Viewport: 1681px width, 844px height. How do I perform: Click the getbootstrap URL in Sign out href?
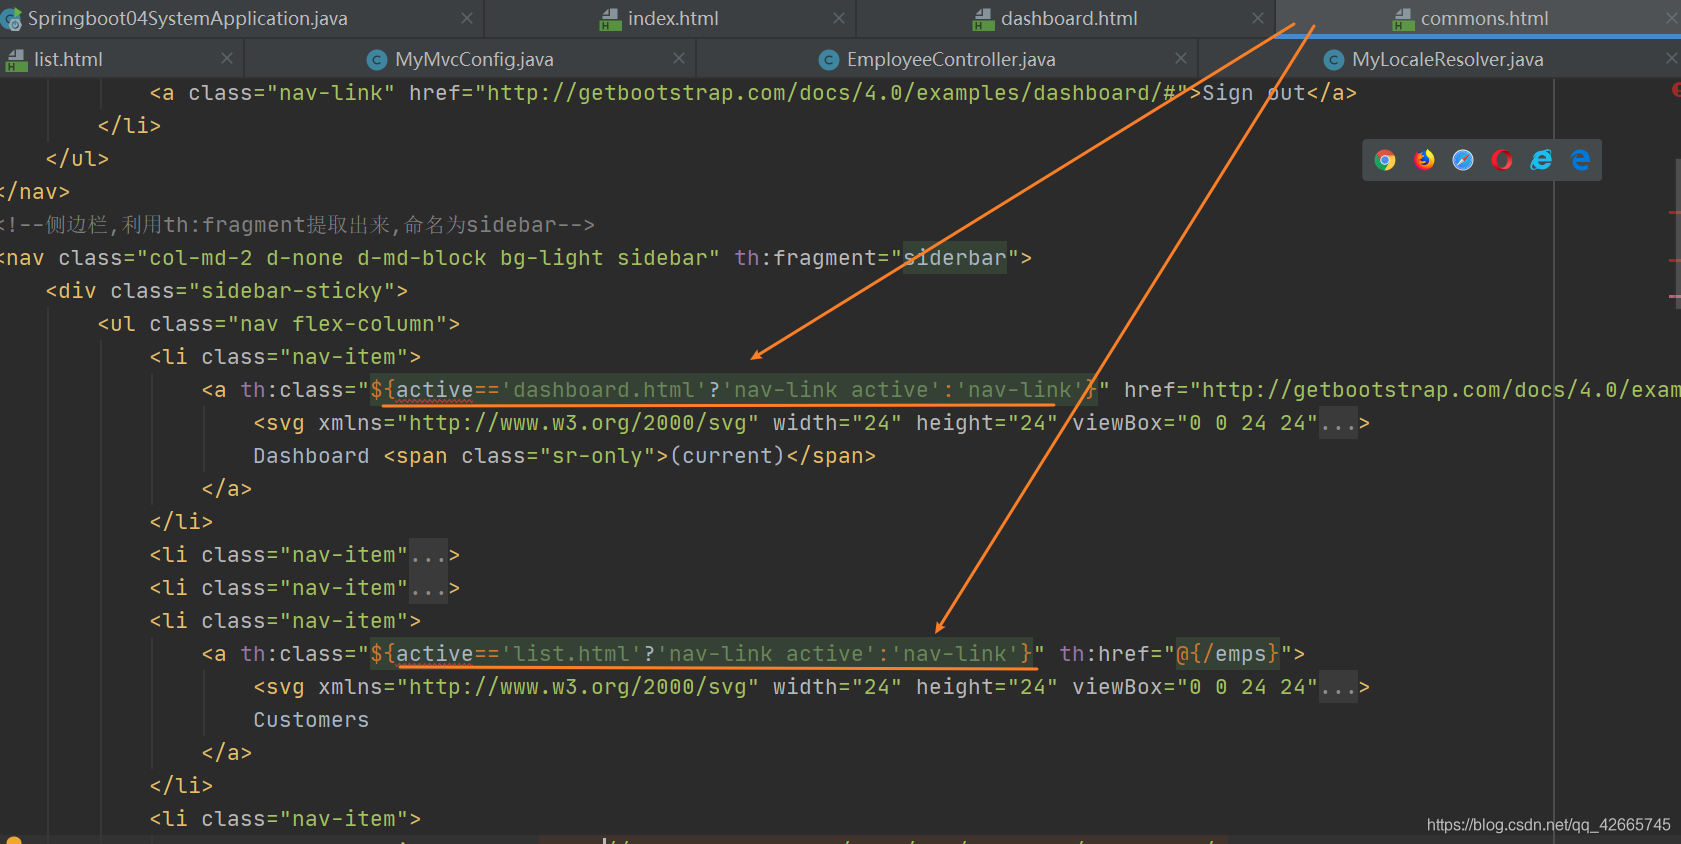(831, 93)
